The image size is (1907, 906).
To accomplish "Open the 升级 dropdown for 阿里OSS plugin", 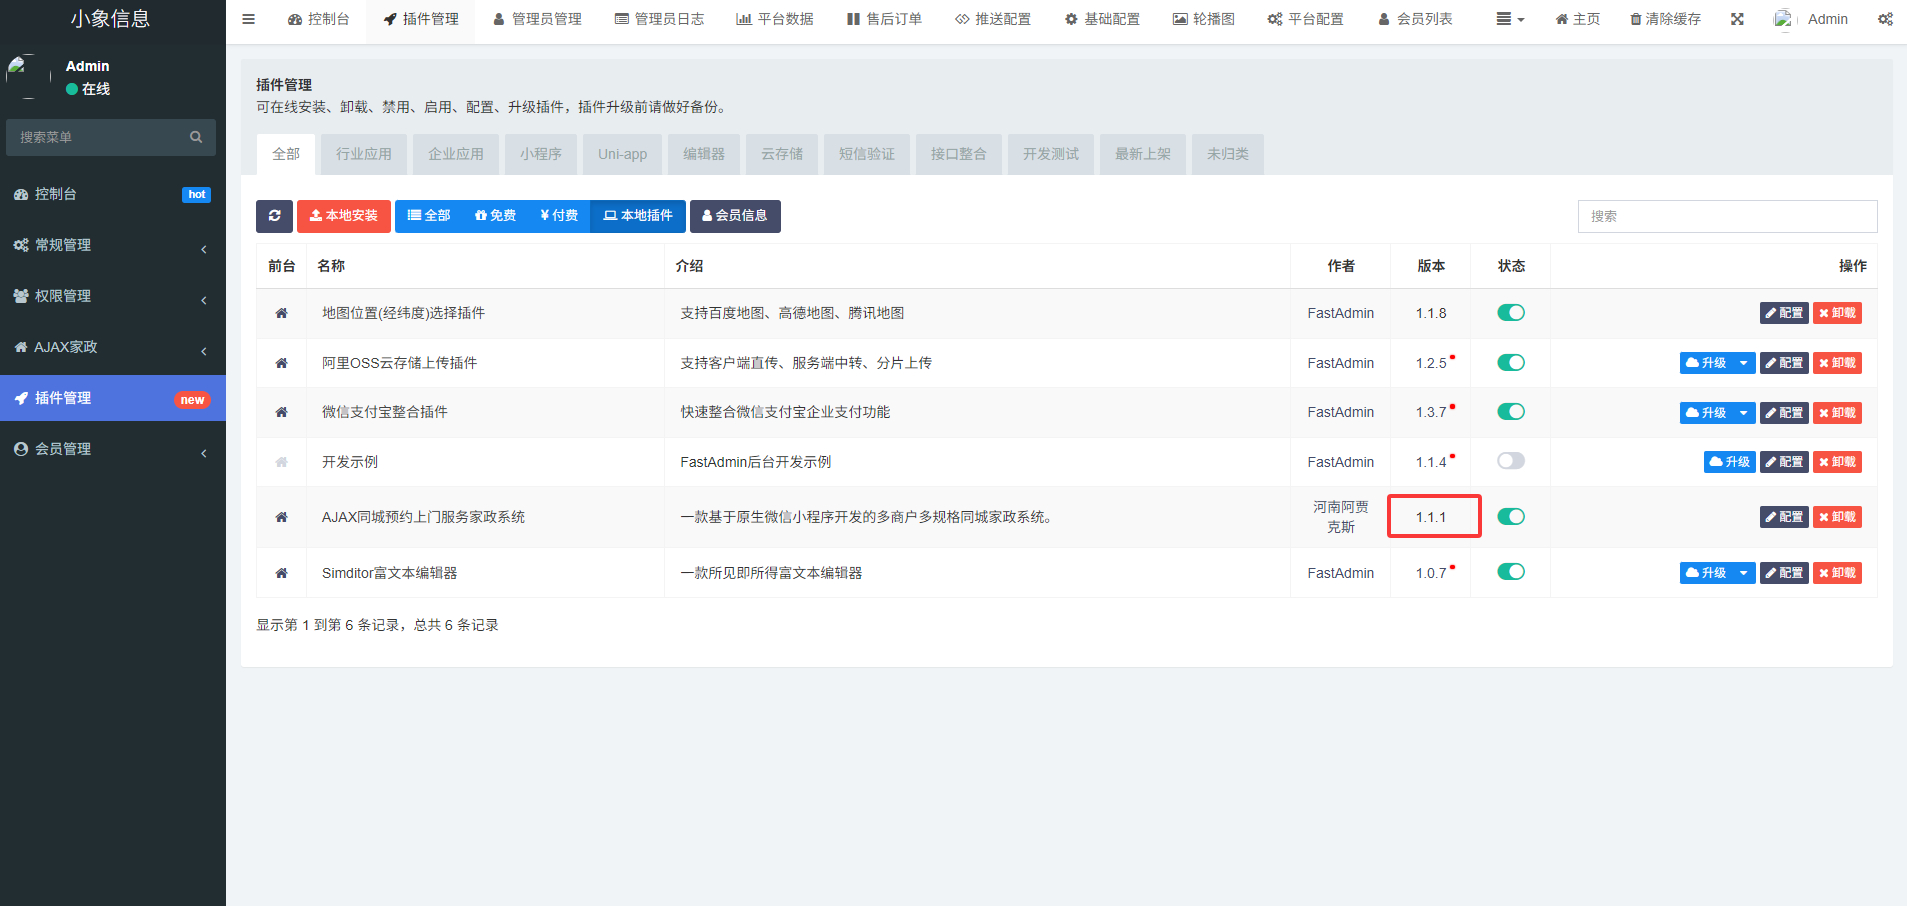I will [x=1745, y=362].
